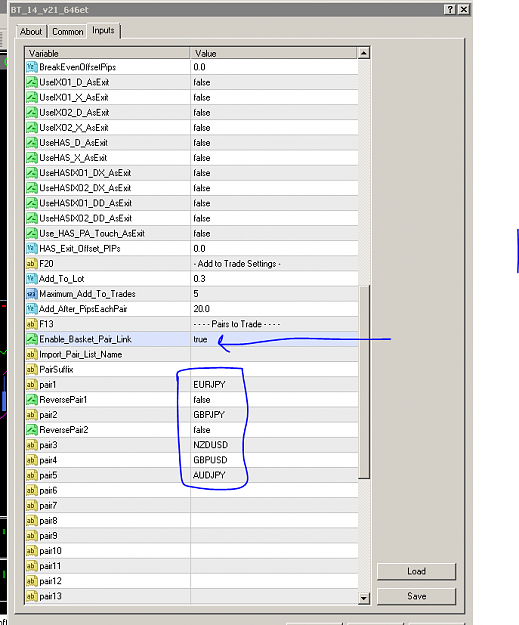This screenshot has height=625, width=519.
Task: Switch to the About tab
Action: [31, 31]
